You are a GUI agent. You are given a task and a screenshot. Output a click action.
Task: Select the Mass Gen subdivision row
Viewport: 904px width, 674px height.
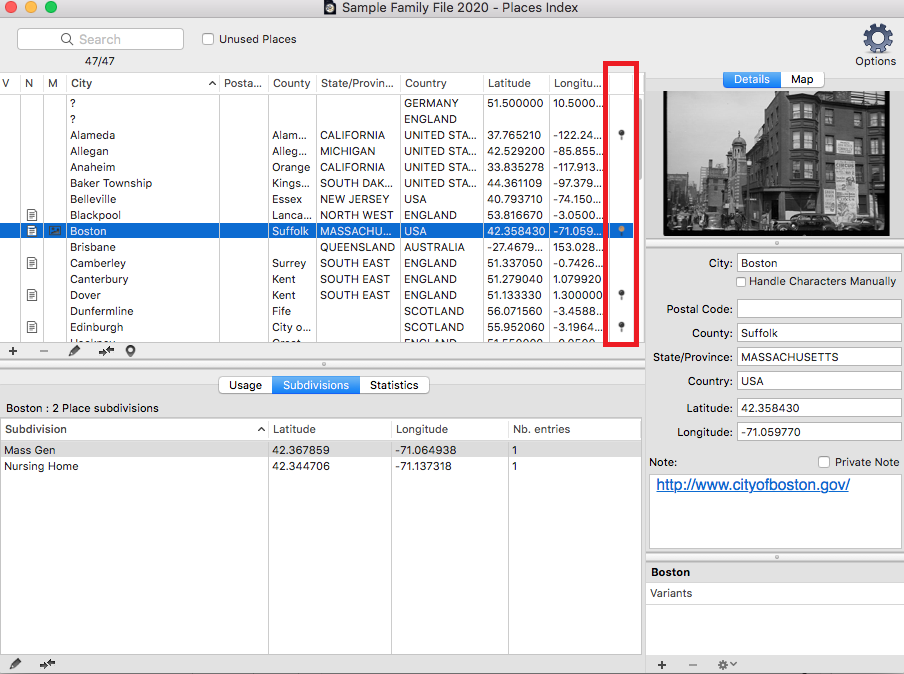321,450
